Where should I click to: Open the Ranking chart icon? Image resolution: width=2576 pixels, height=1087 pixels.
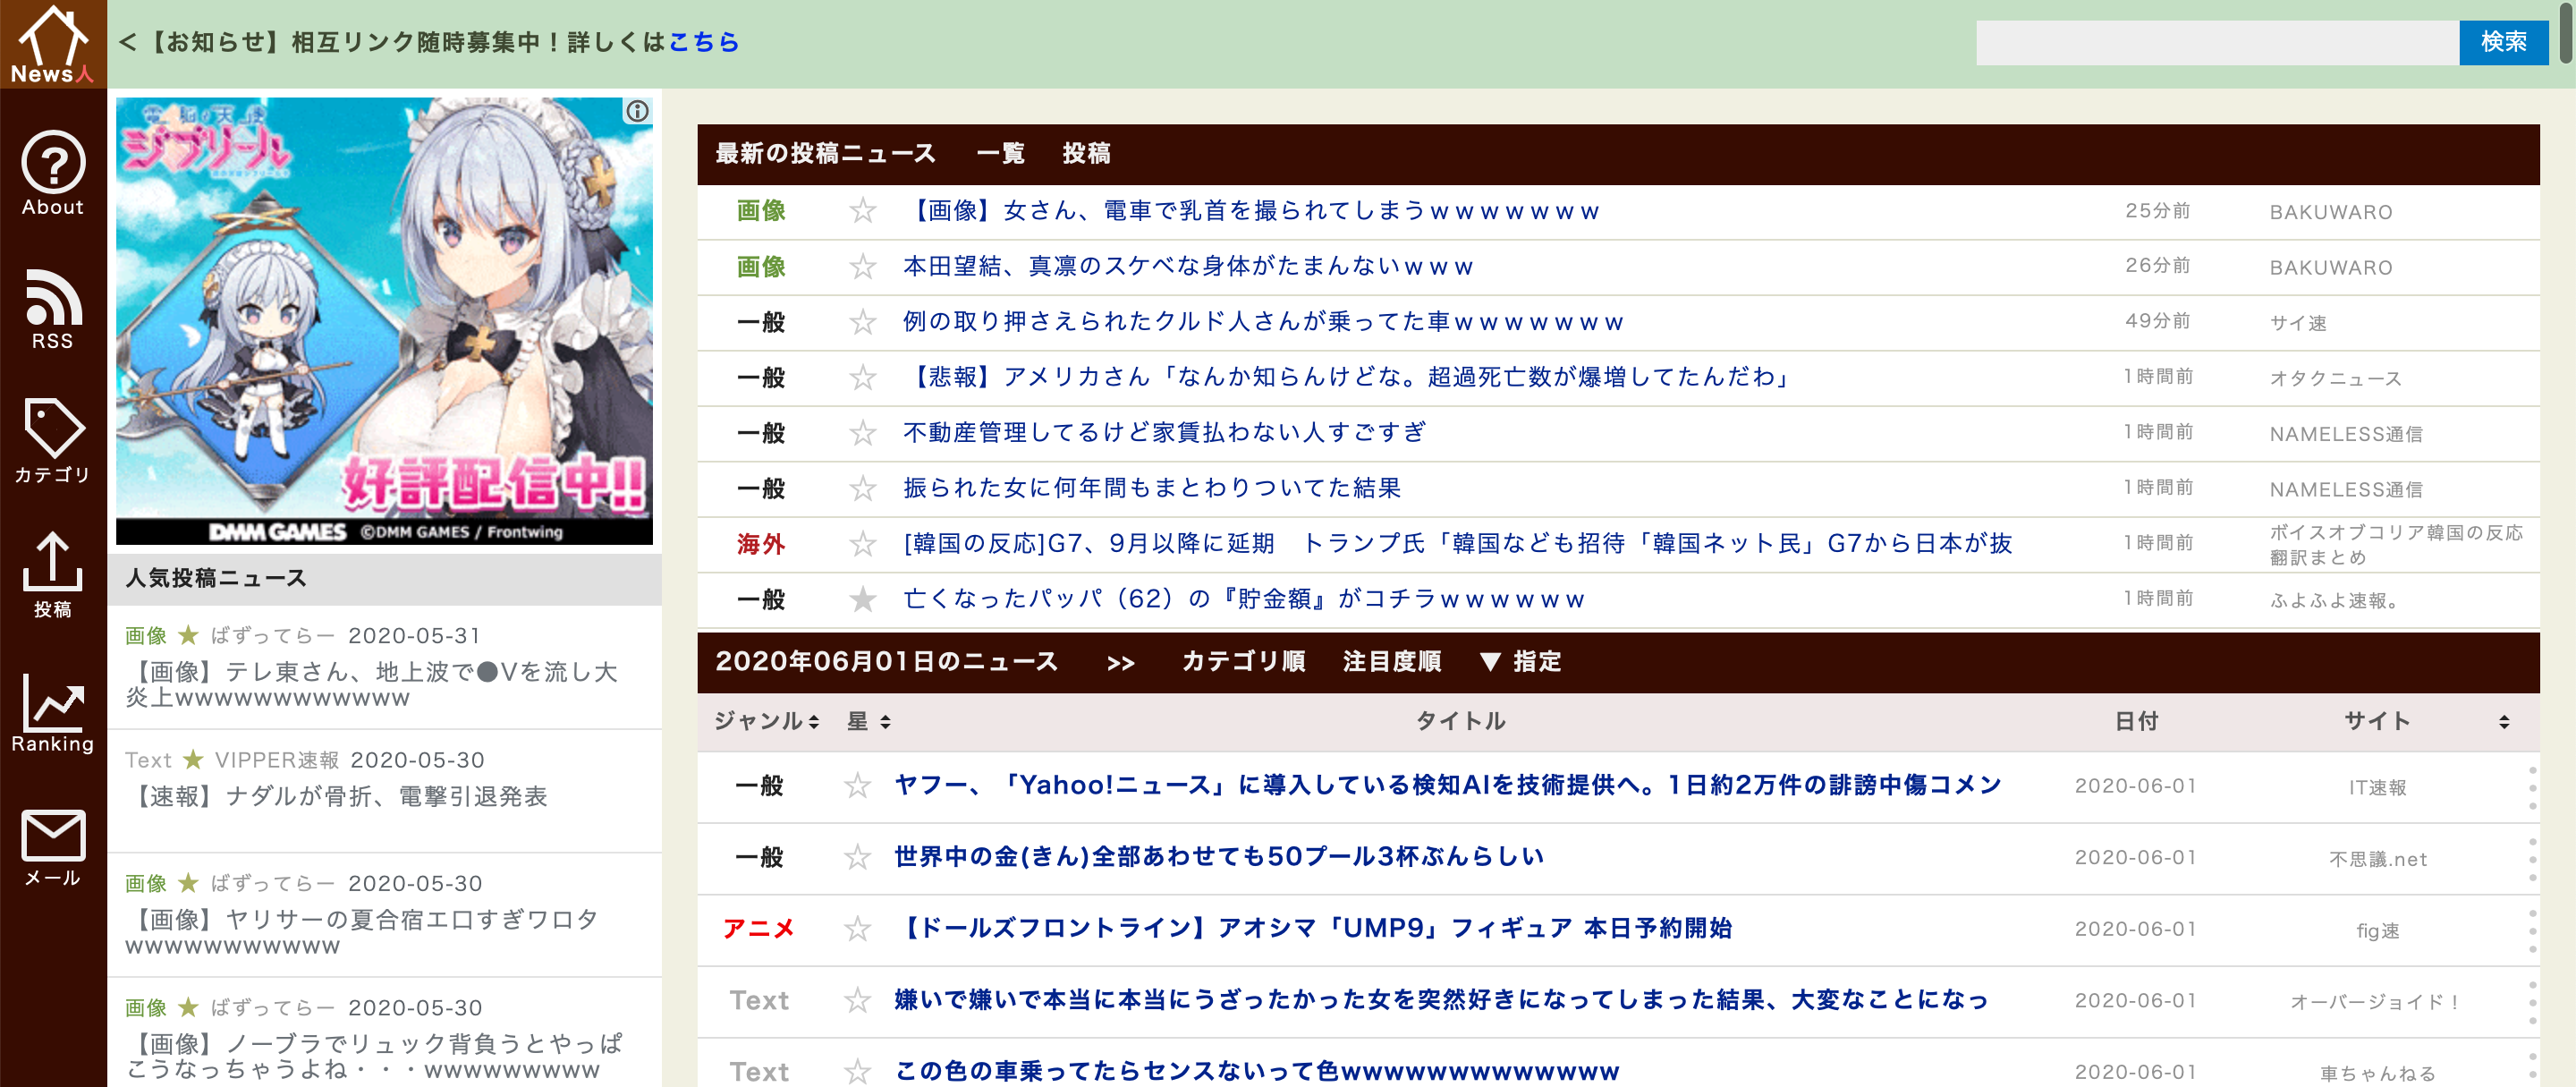coord(53,712)
